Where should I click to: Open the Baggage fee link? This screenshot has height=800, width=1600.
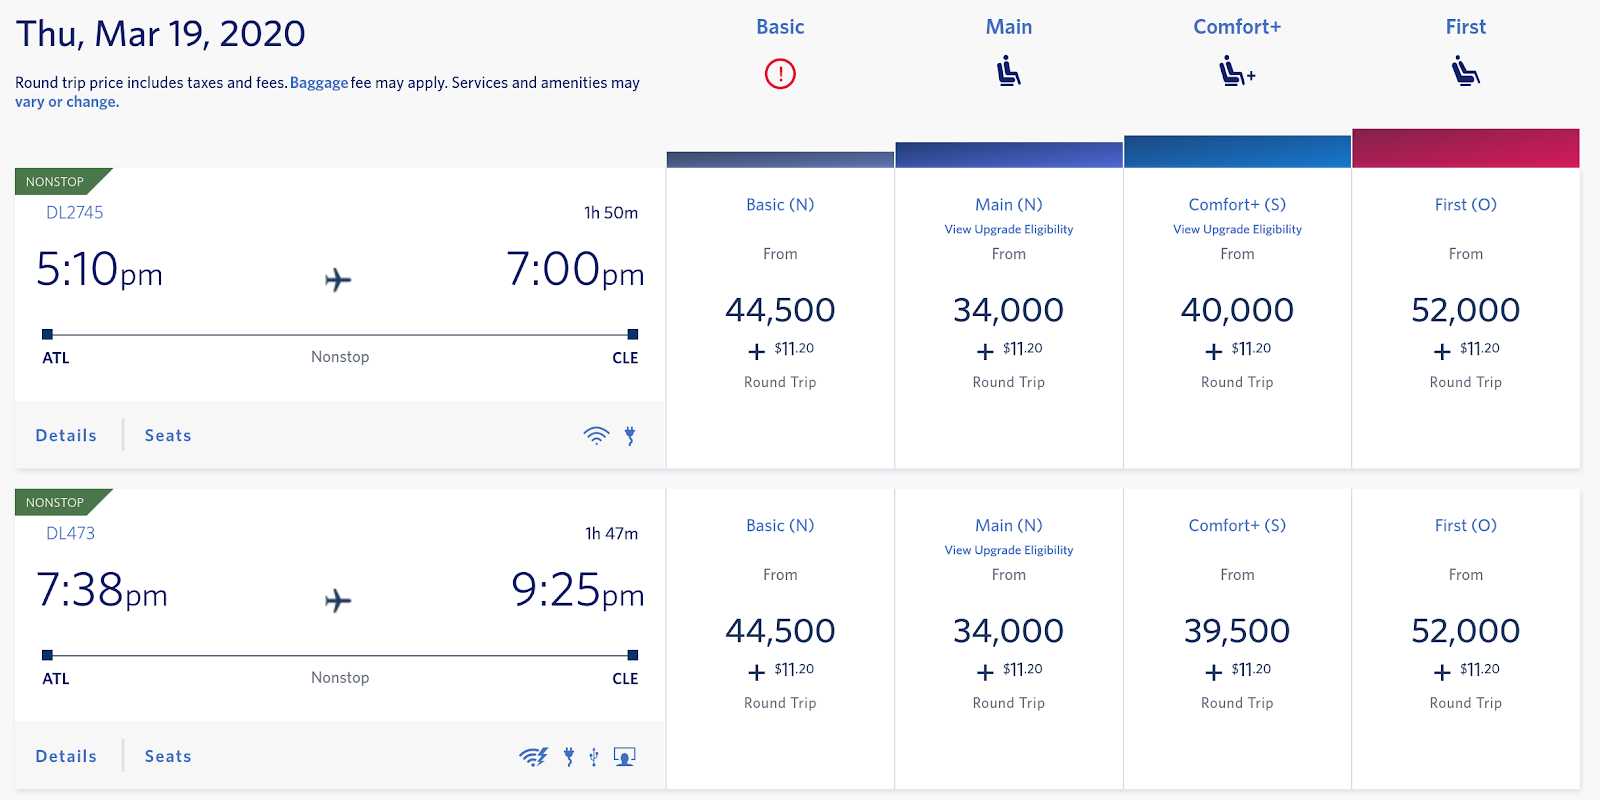[x=319, y=83]
